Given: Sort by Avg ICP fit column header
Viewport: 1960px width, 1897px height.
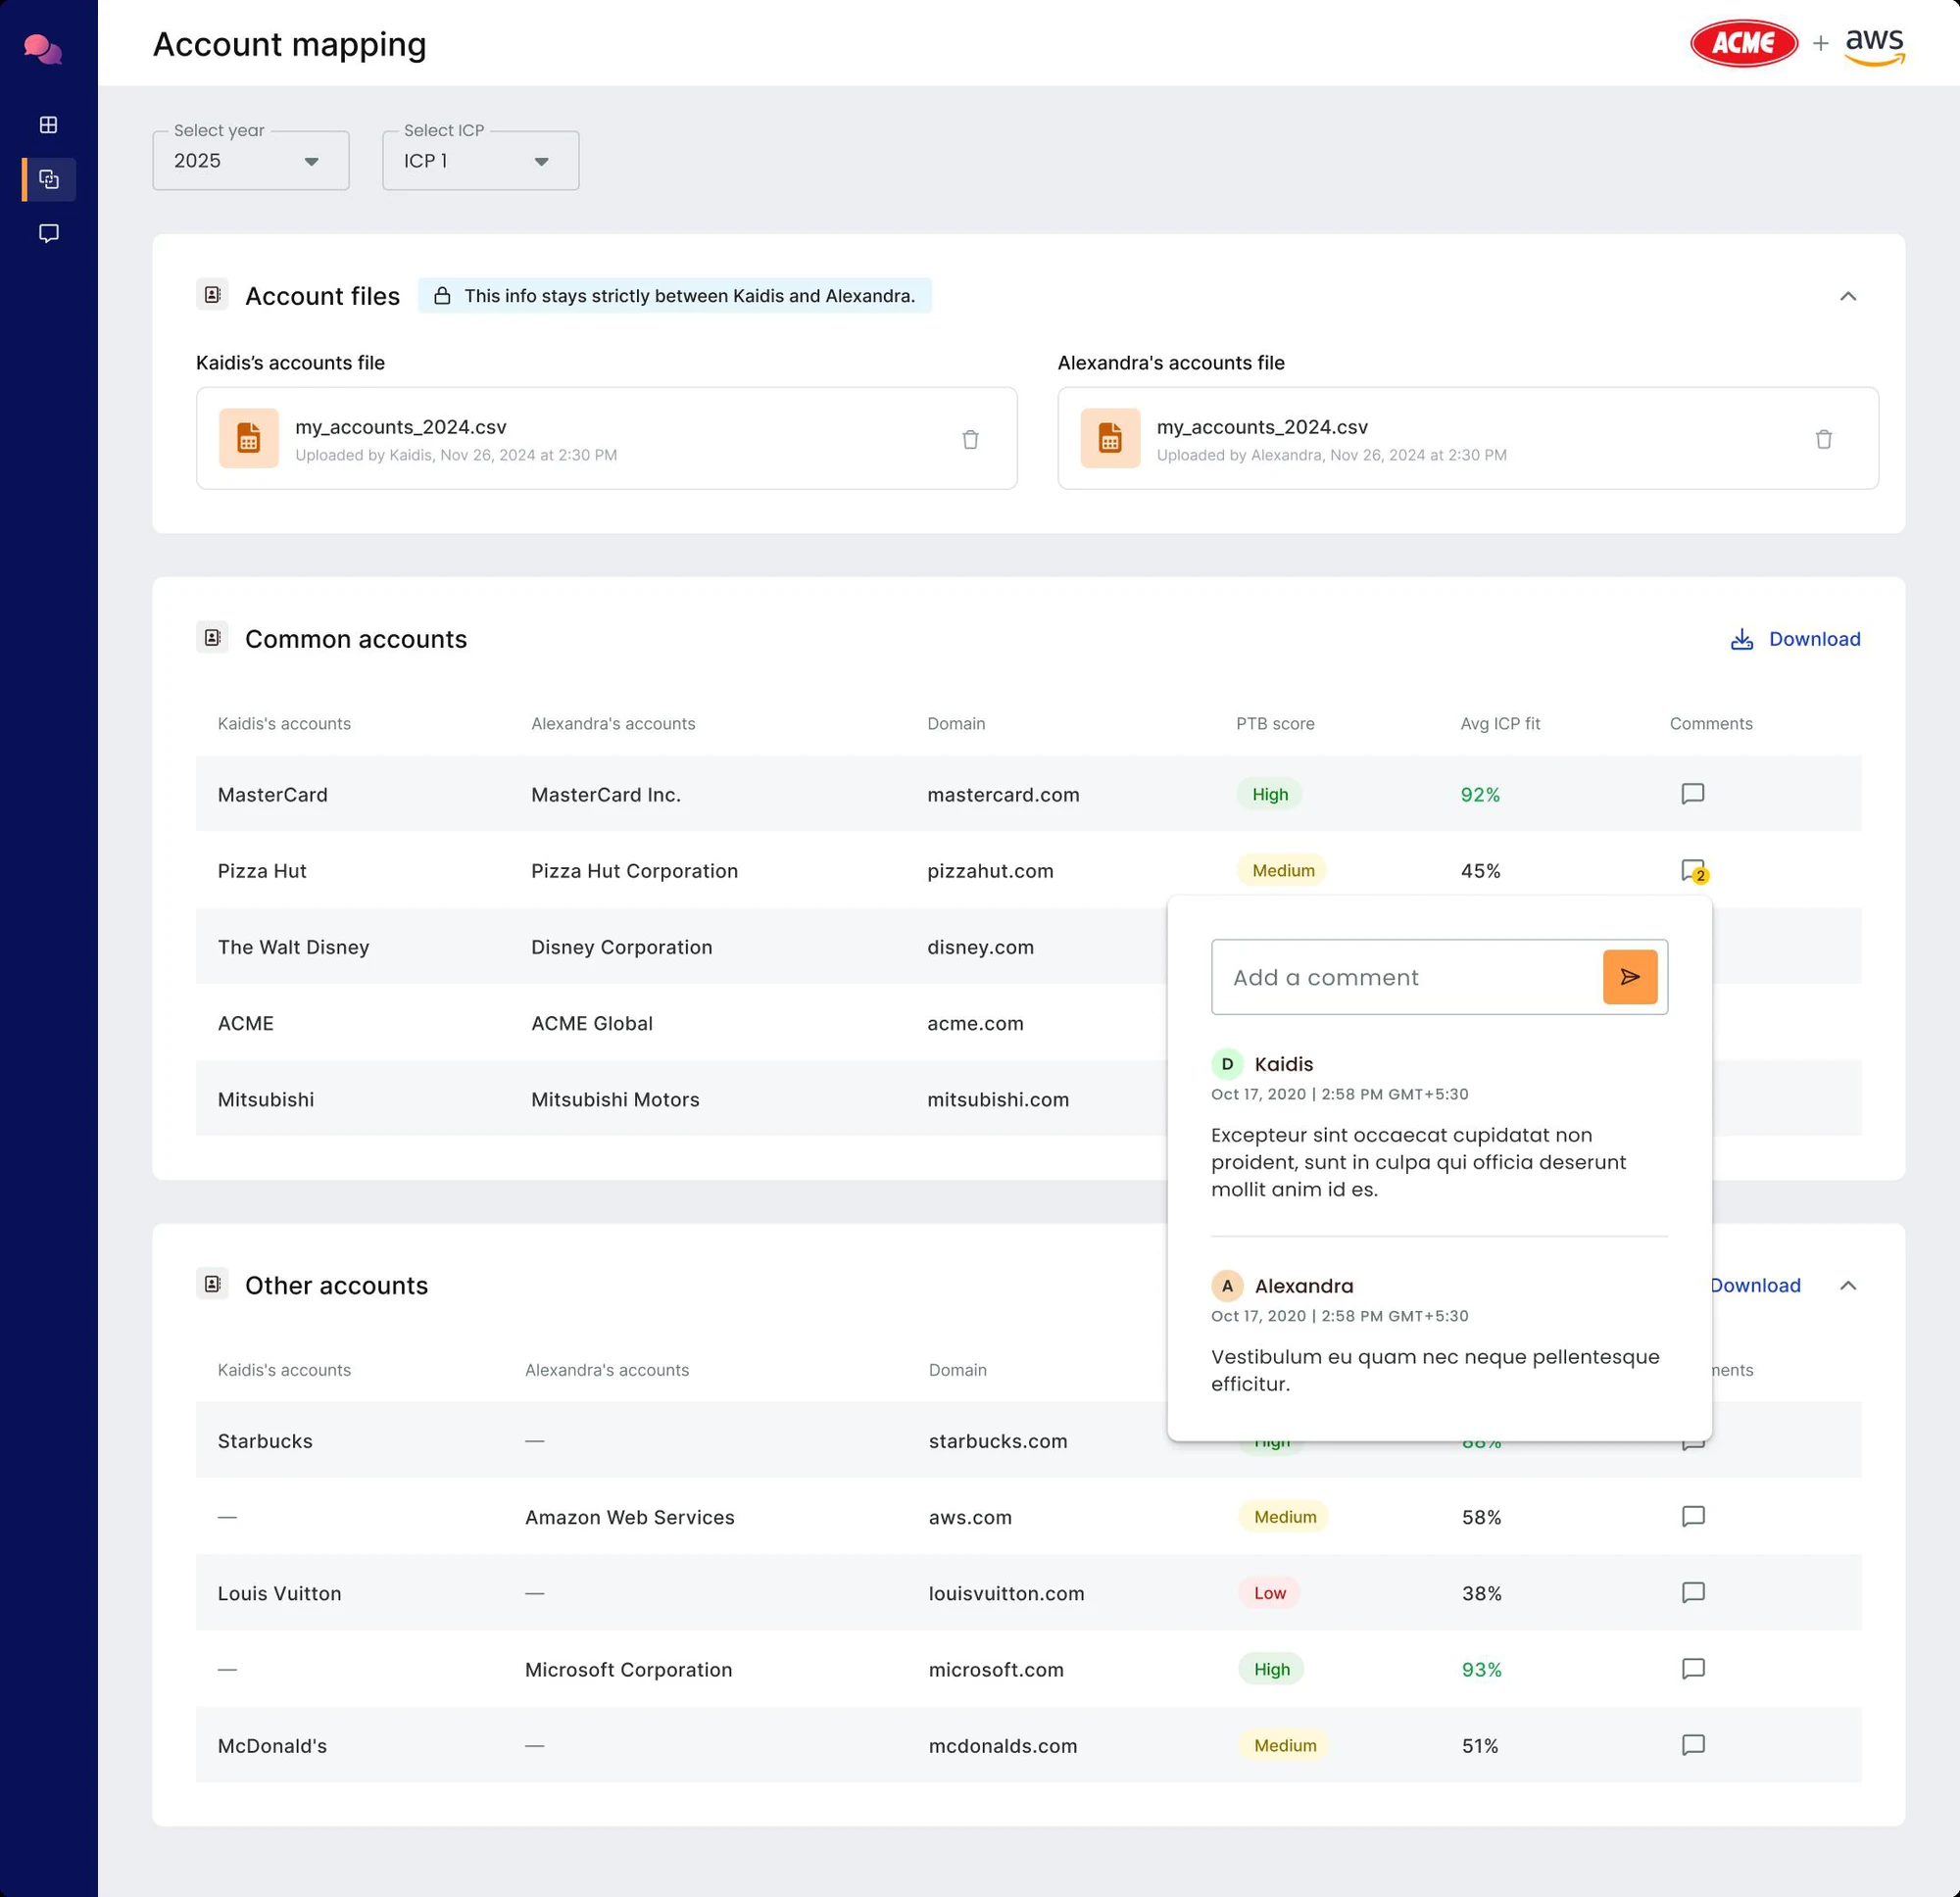Looking at the screenshot, I should point(1500,723).
